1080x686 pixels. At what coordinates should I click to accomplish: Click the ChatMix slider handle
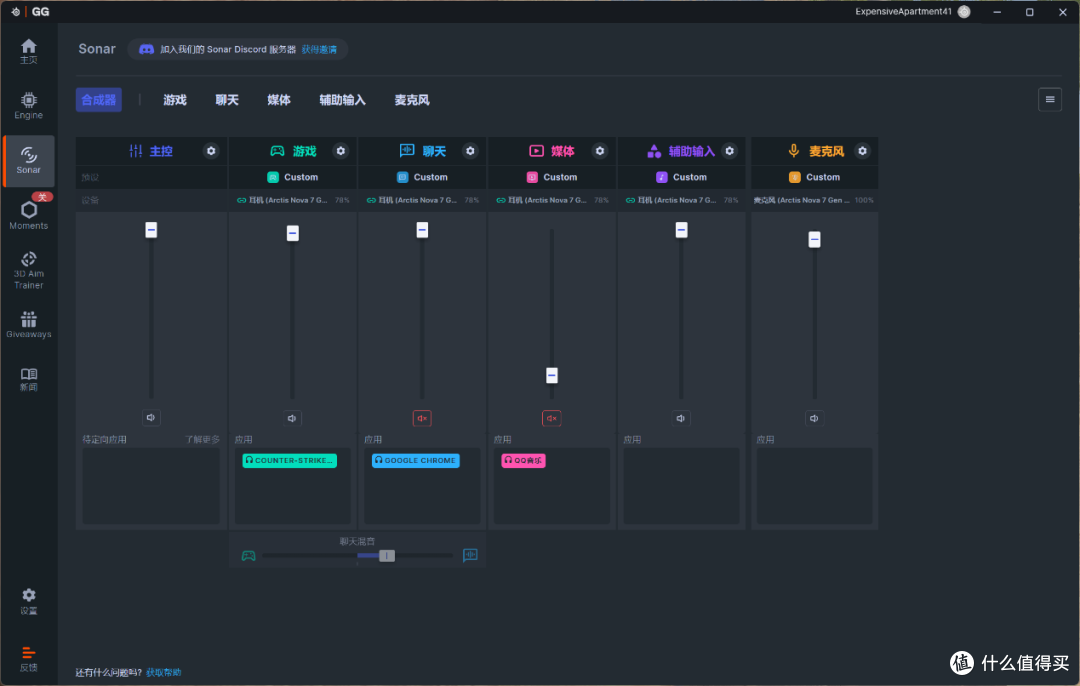tap(386, 556)
